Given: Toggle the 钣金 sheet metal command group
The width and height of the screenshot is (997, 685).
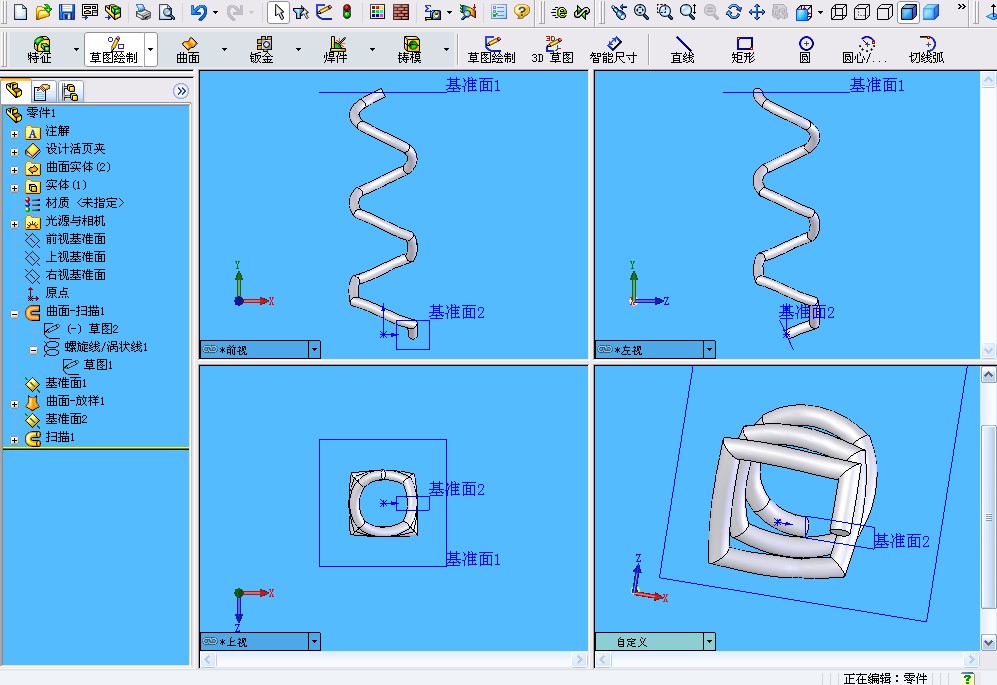Looking at the screenshot, I should [261, 50].
